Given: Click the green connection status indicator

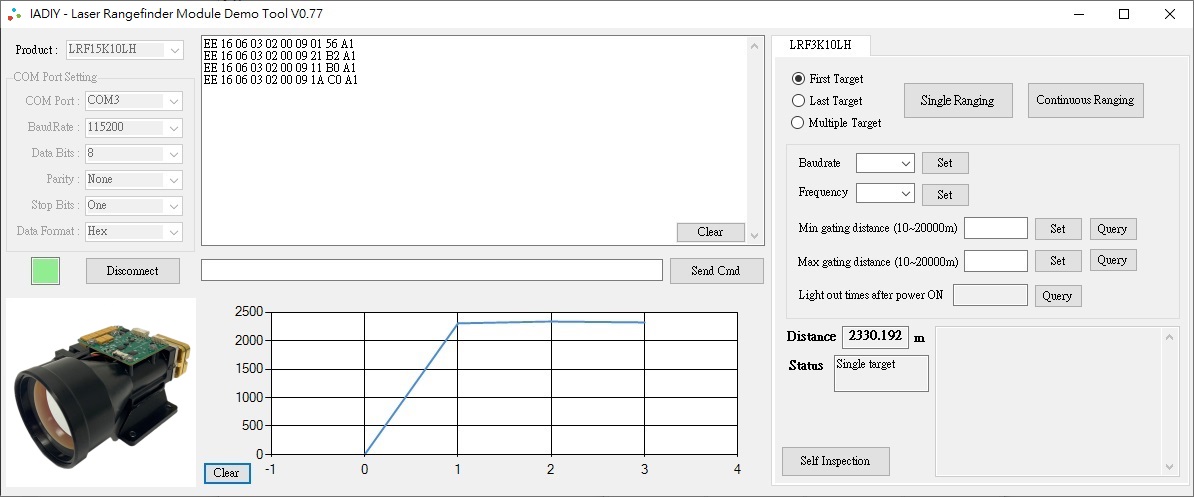Looking at the screenshot, I should 45,271.
